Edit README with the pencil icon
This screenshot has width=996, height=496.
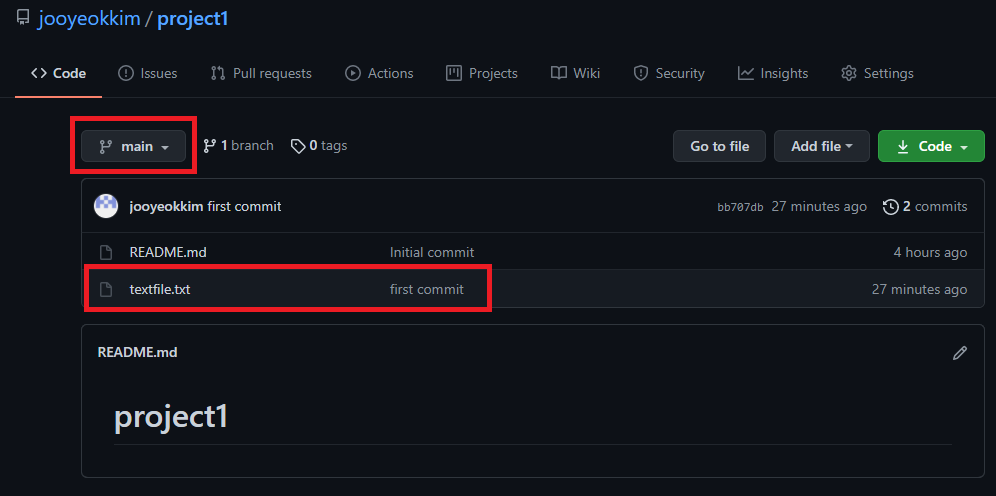960,352
